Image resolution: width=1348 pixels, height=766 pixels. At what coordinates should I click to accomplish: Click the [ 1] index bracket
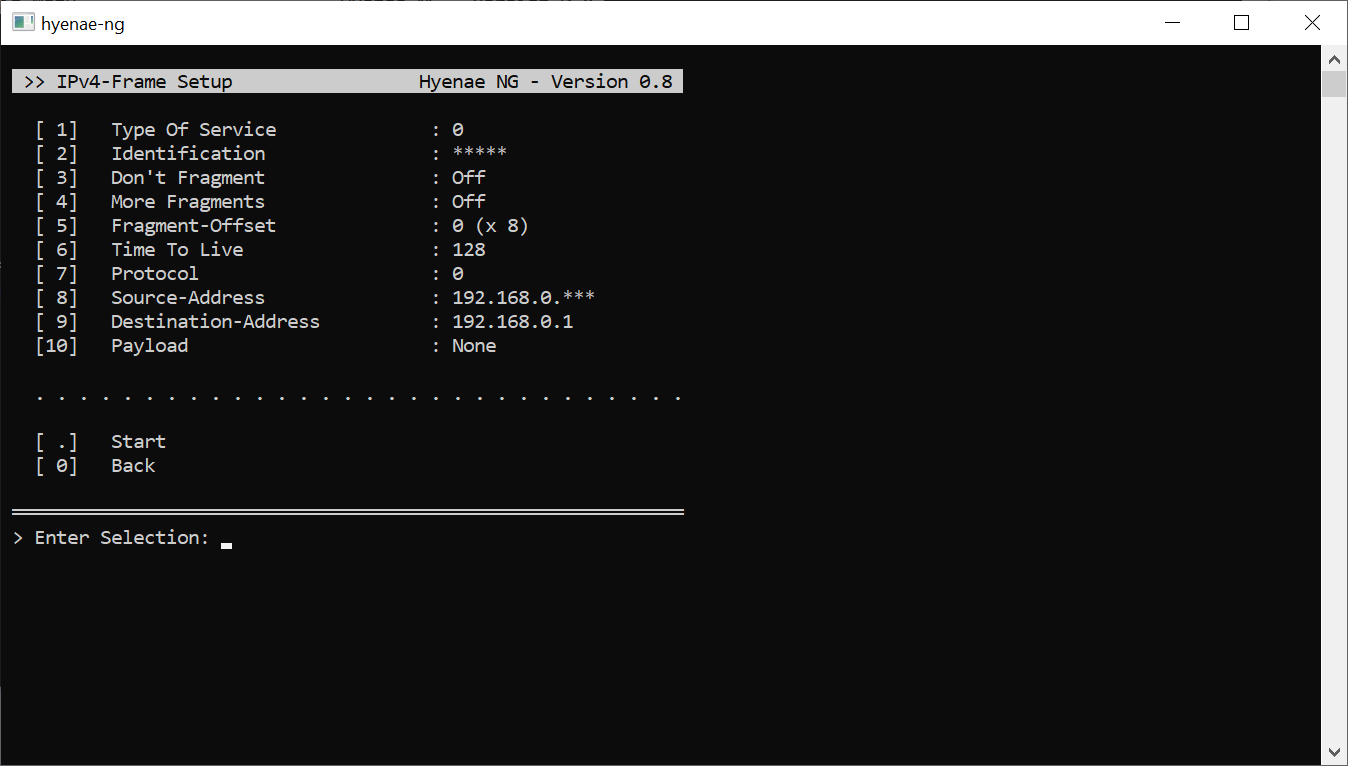(56, 130)
